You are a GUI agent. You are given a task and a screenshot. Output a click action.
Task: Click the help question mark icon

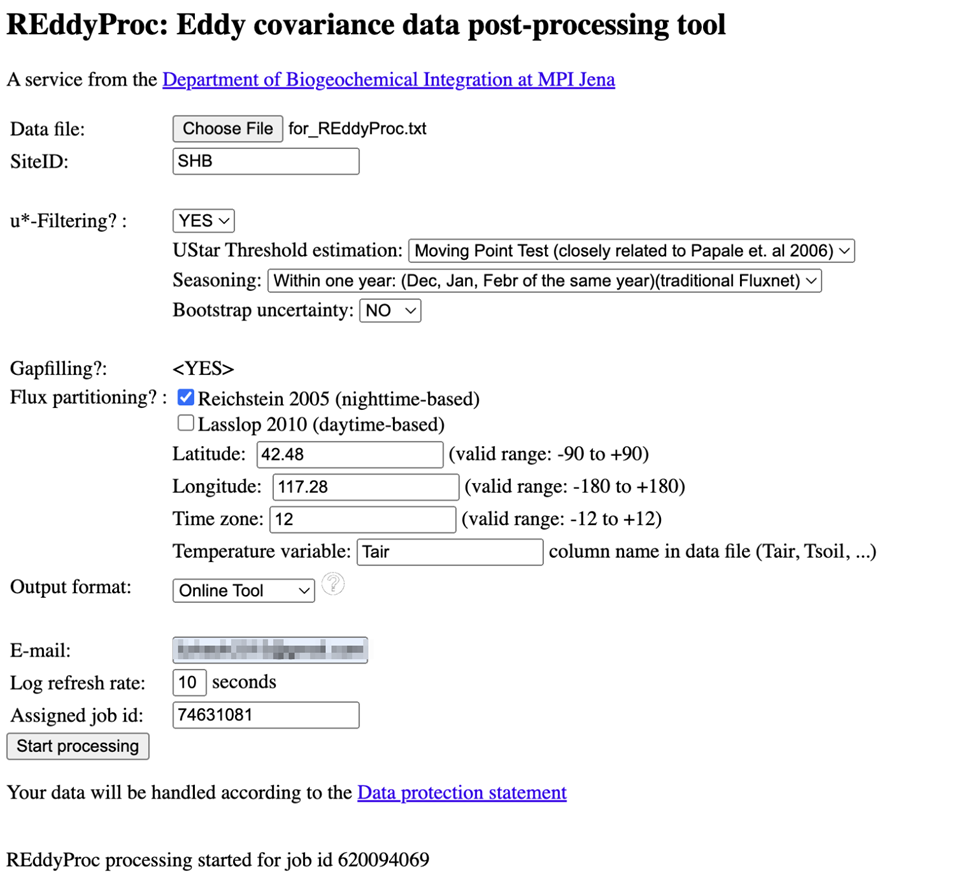coord(334,585)
